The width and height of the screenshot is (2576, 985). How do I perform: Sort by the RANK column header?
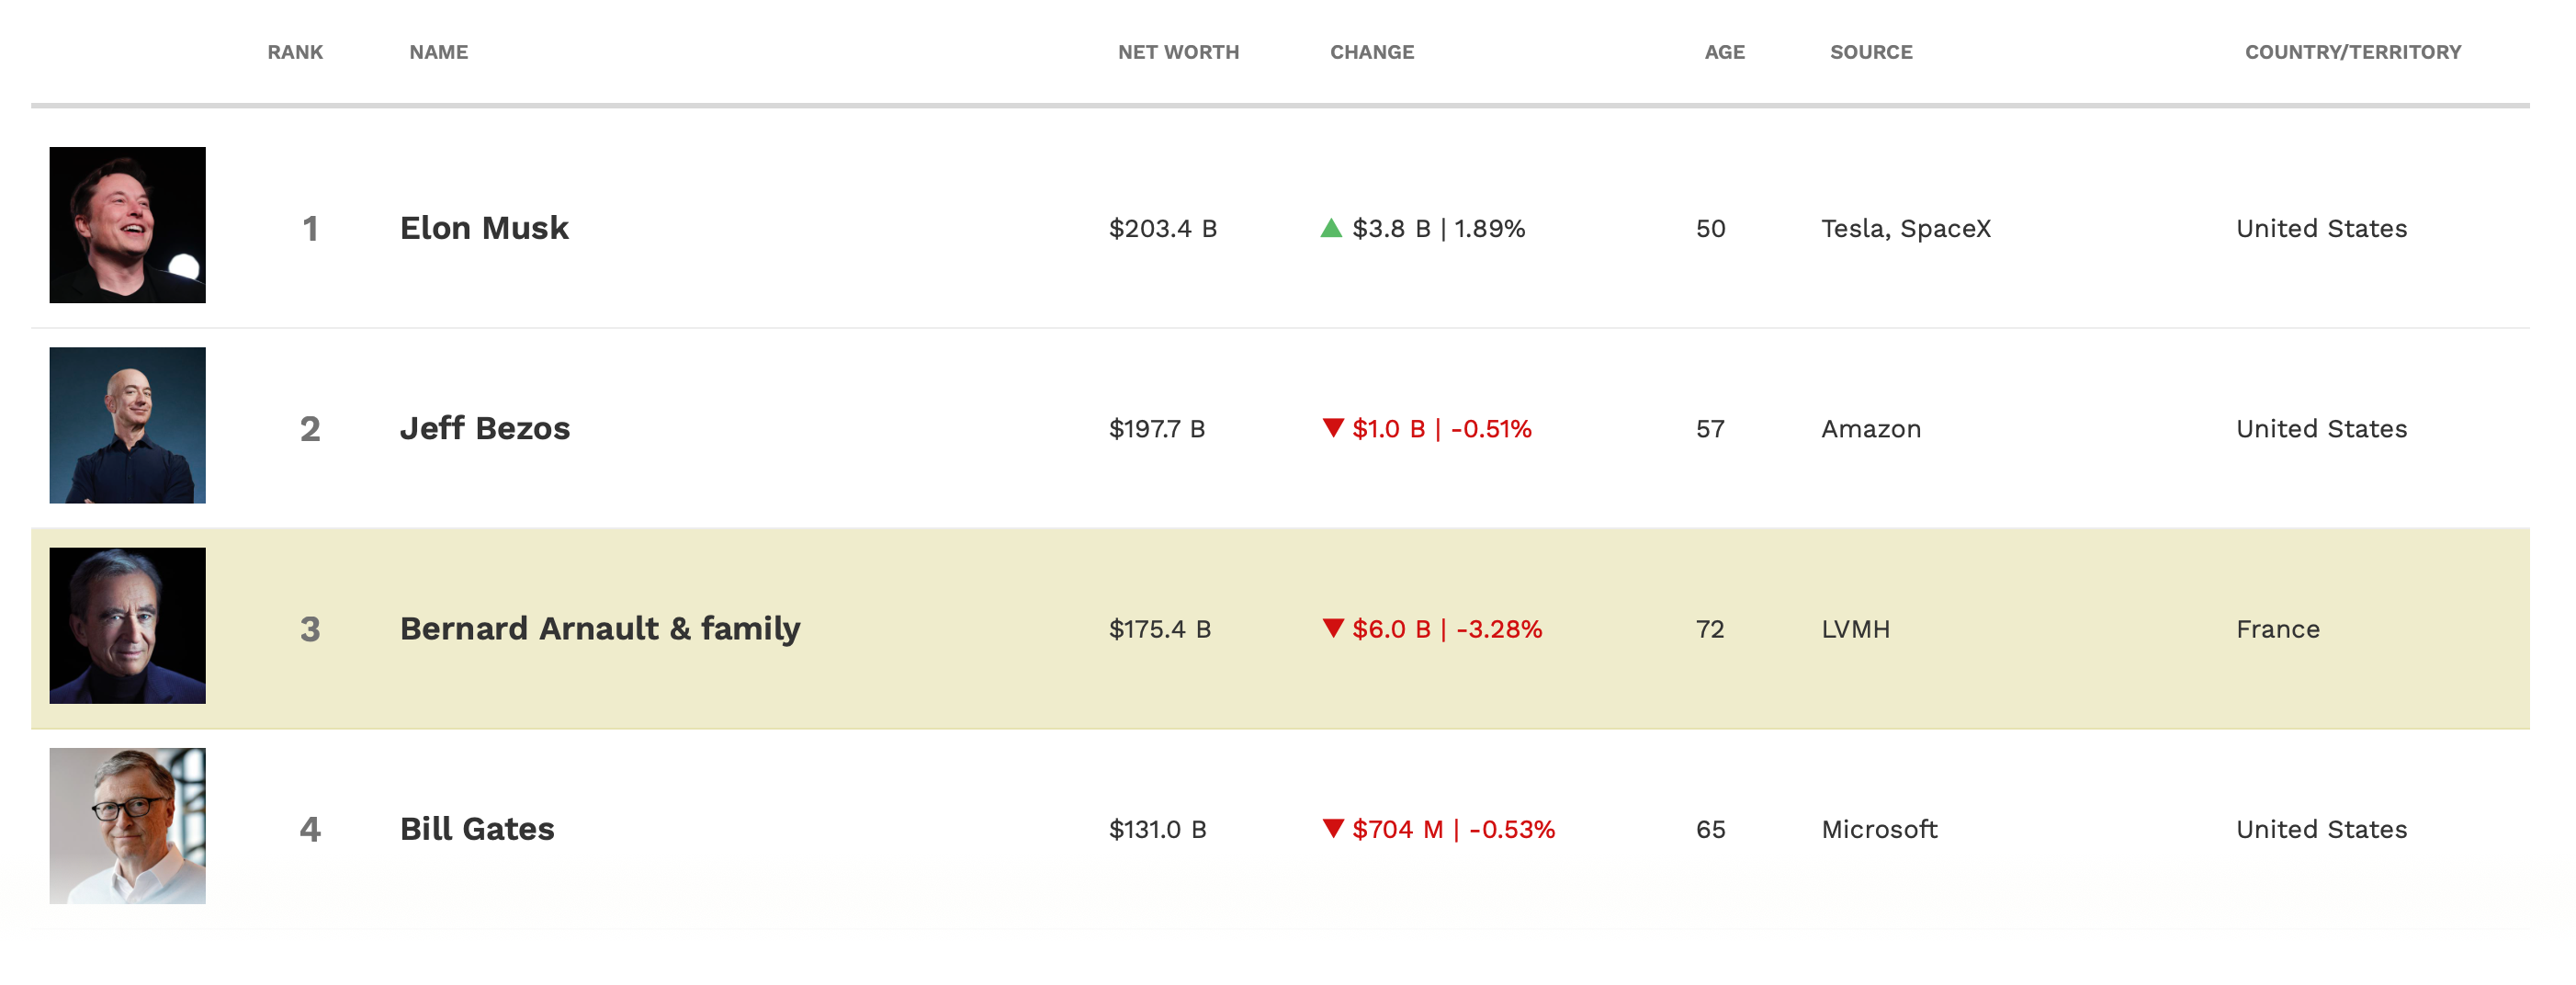pos(295,52)
